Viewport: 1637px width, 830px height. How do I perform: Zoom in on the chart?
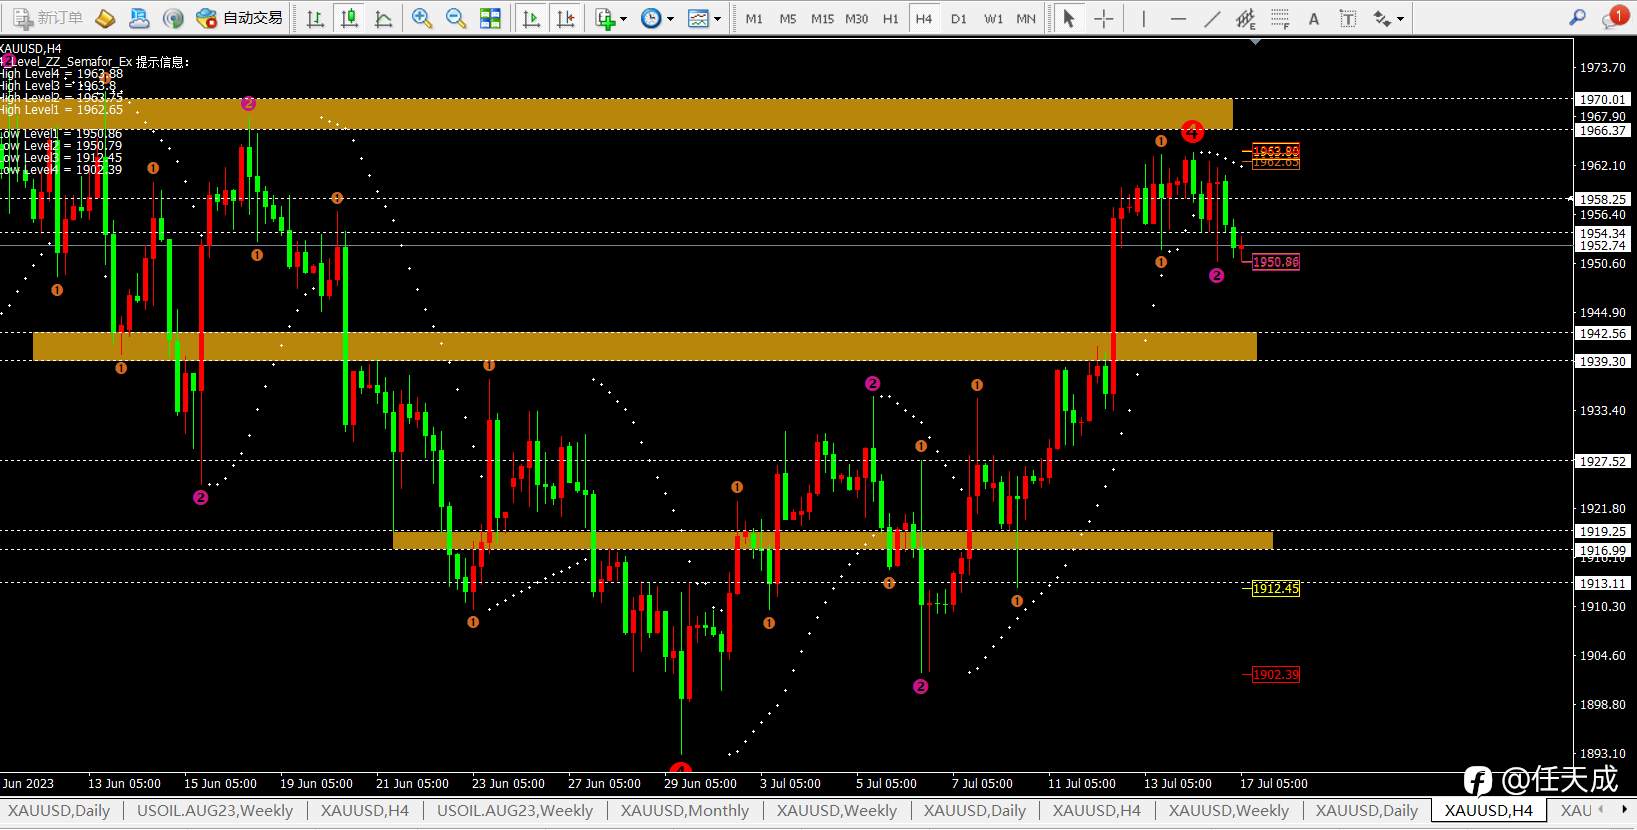[x=422, y=18]
